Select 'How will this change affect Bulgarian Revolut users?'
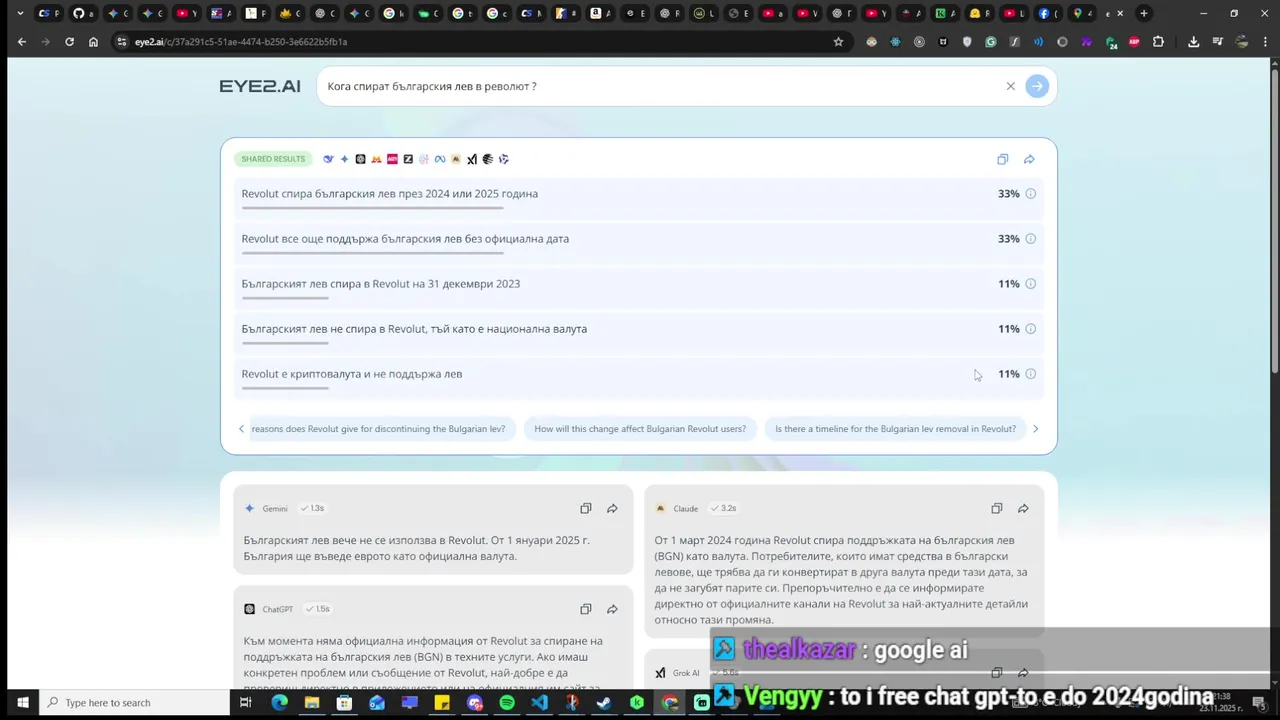The image size is (1280, 720). tap(640, 429)
